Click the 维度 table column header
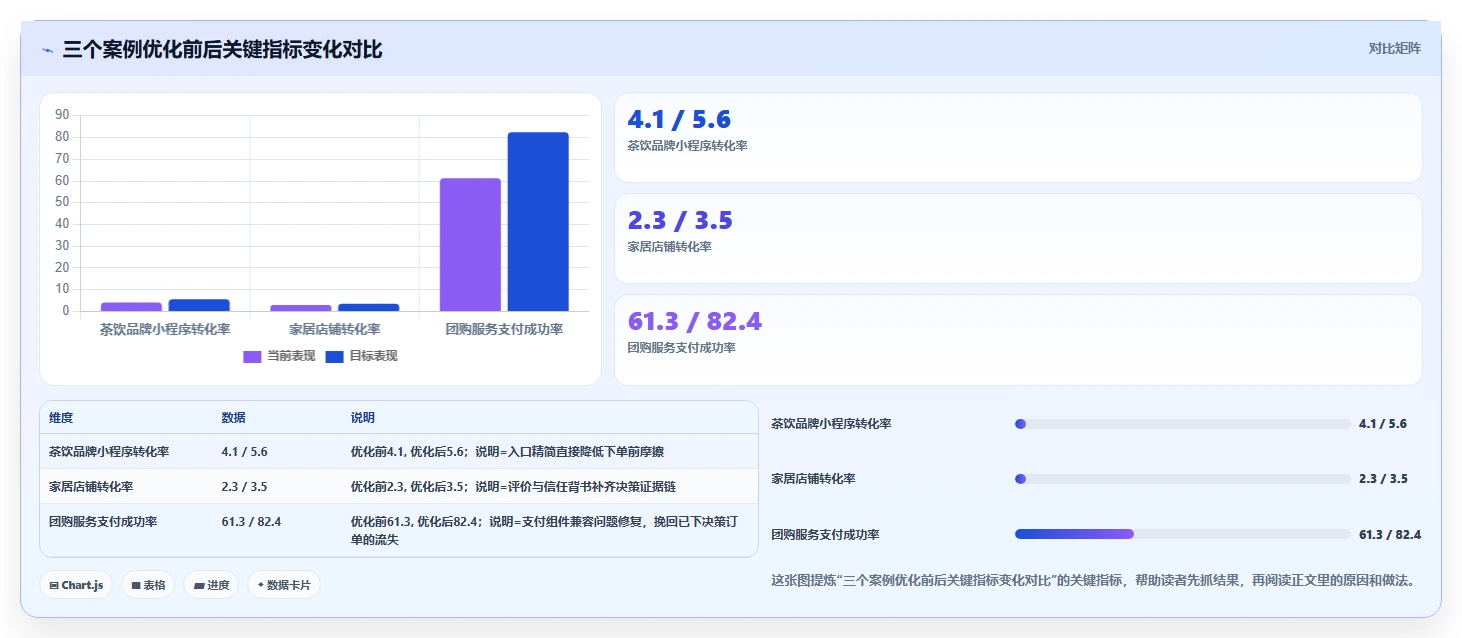The width and height of the screenshot is (1462, 638). 61,418
